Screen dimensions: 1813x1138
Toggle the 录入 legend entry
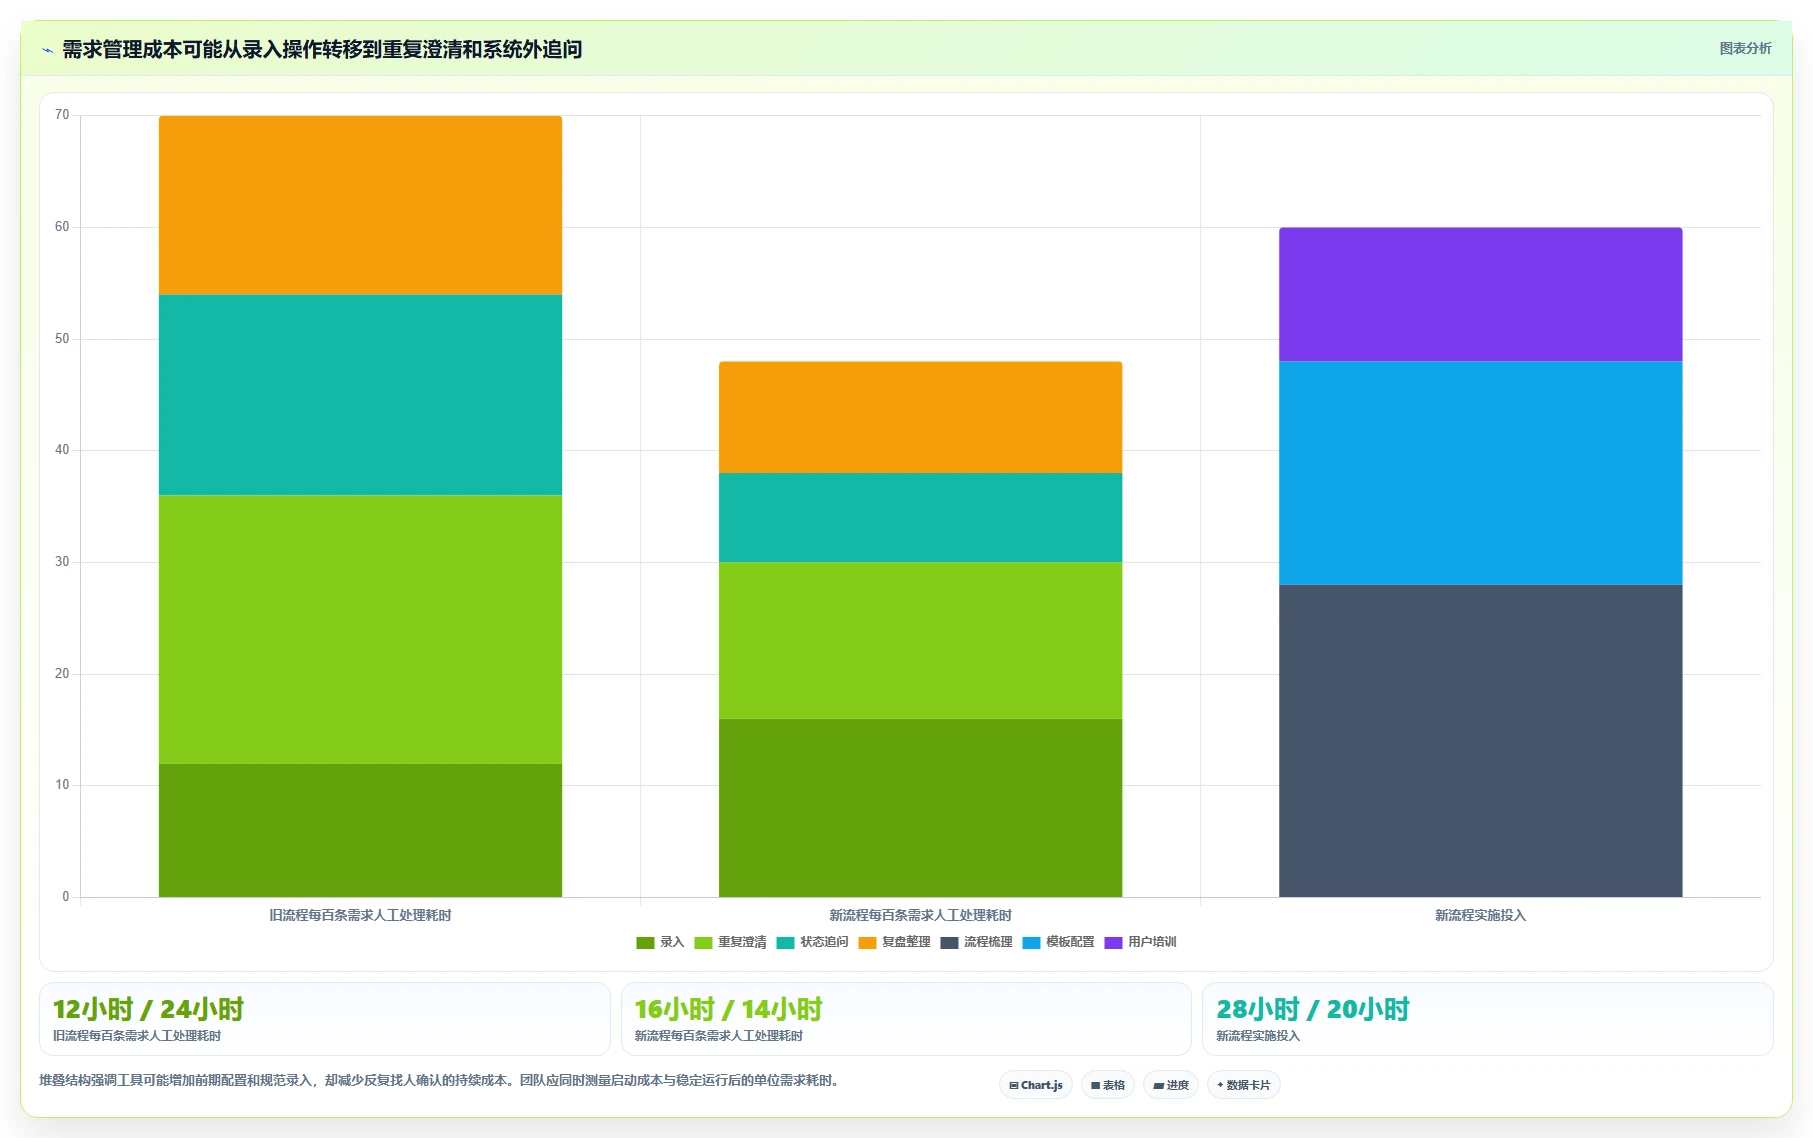[x=660, y=942]
